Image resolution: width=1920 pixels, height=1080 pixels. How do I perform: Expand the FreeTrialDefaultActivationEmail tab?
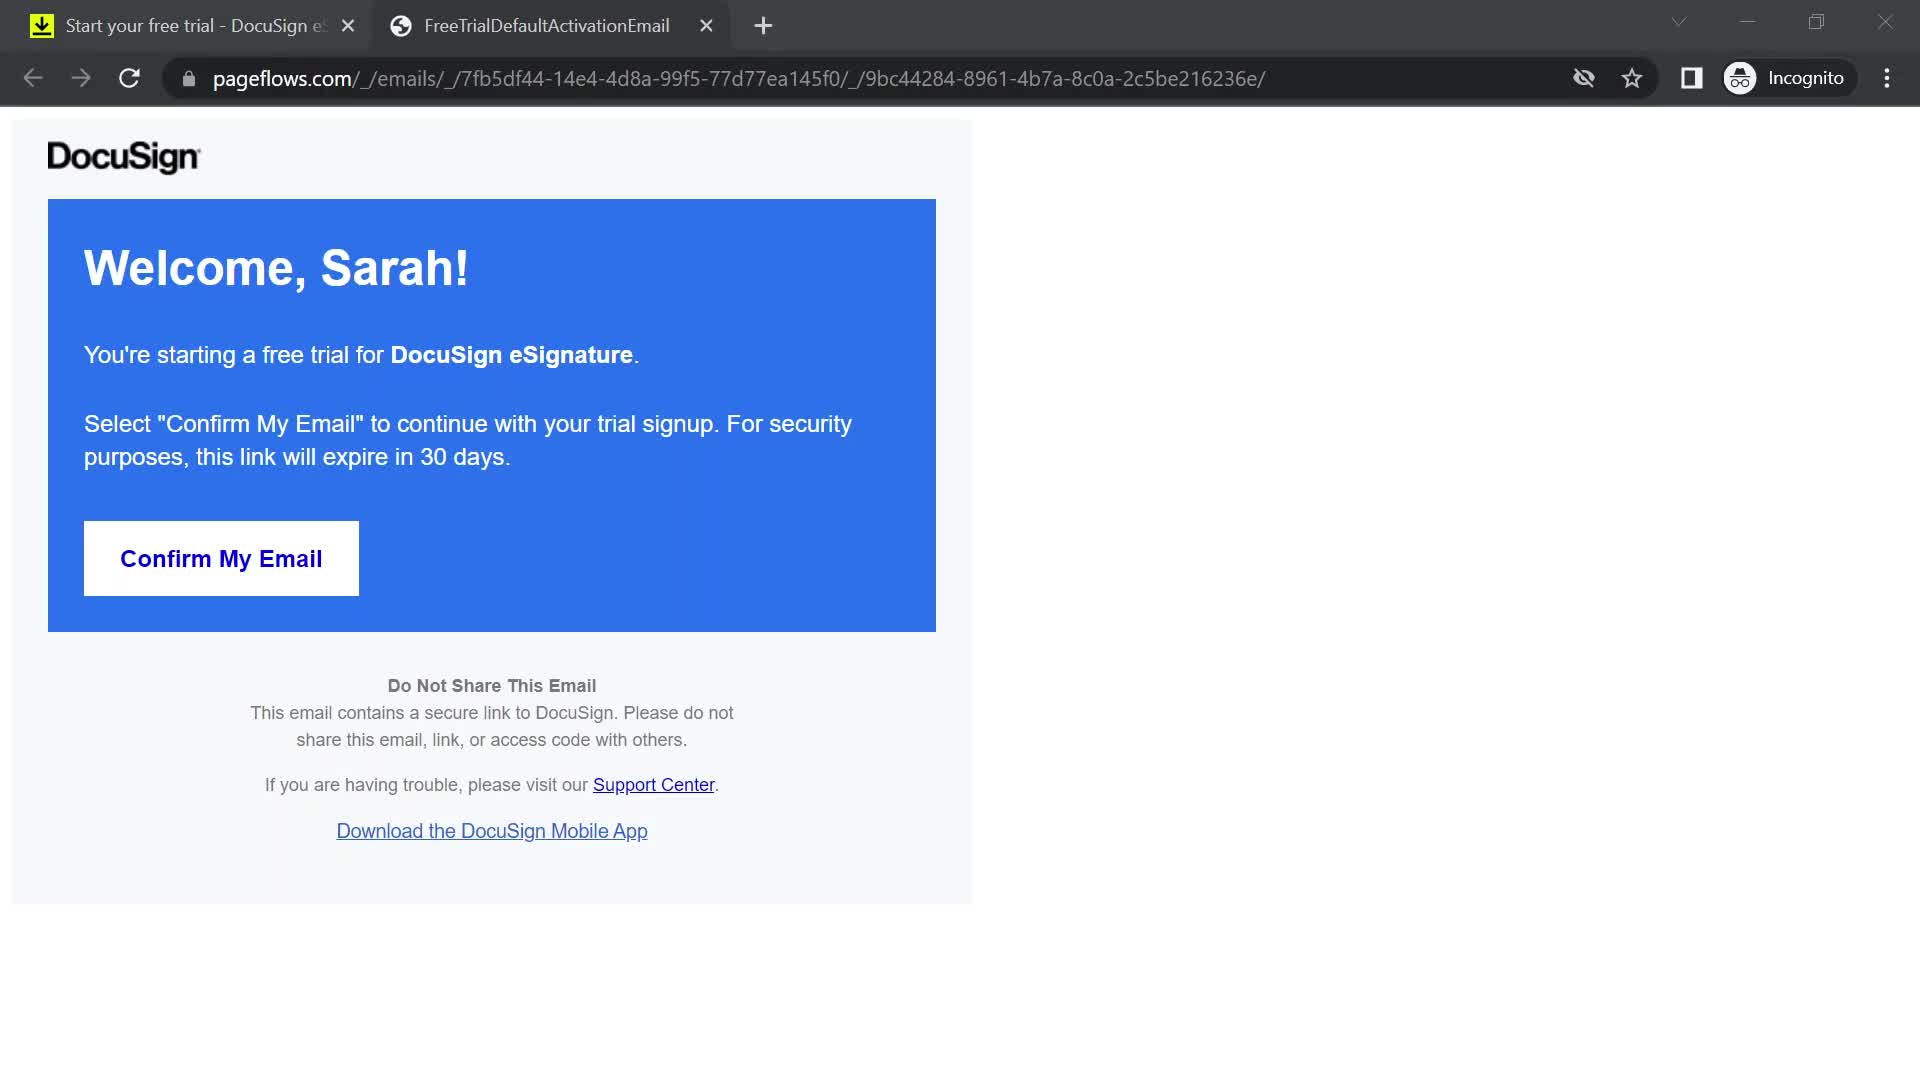coord(549,25)
